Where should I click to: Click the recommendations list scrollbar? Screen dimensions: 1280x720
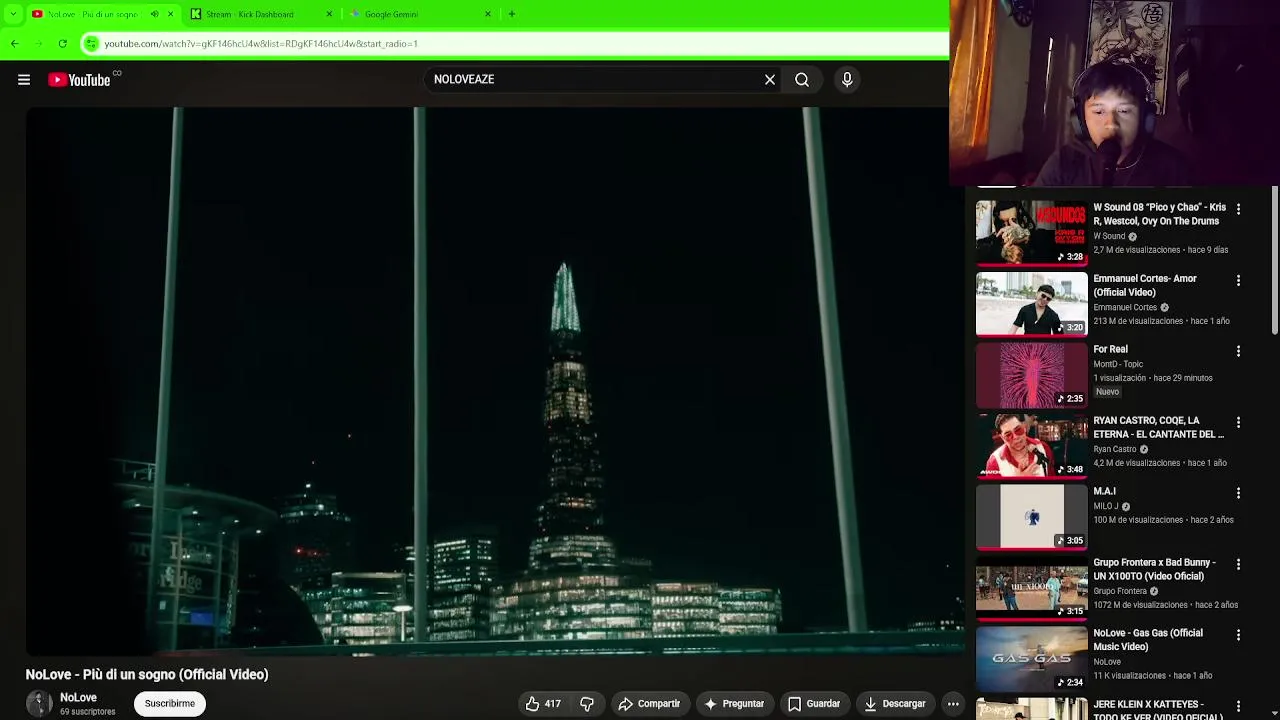pyautogui.click(x=1275, y=261)
